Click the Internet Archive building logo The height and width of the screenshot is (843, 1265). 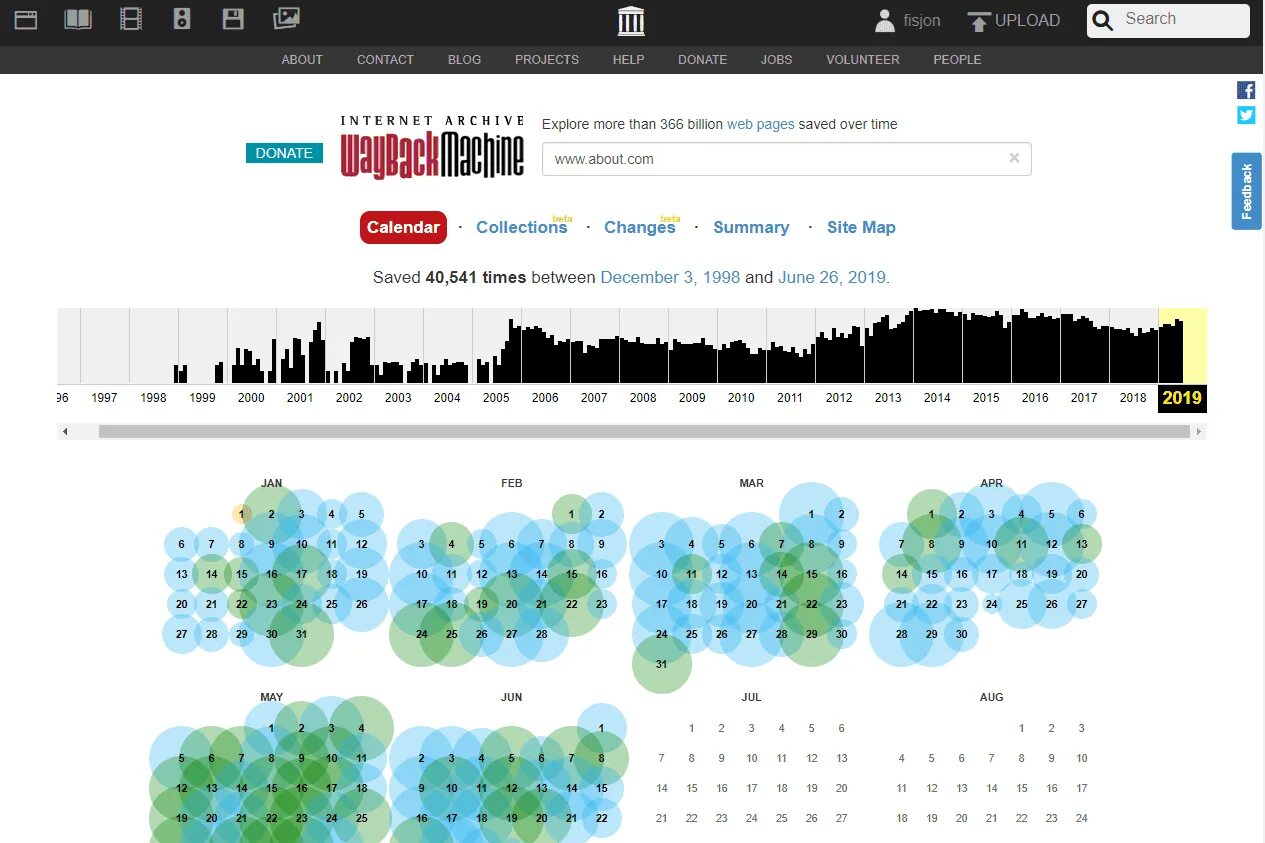[632, 20]
